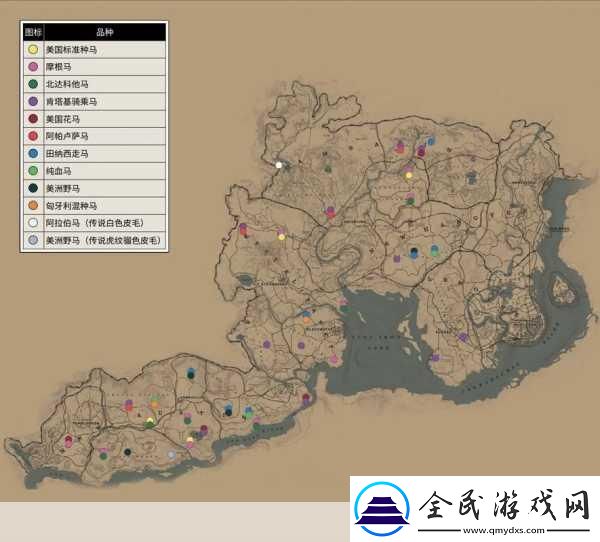This screenshot has height=542, width=600.
Task: Click the light green 纯血马 legend dot
Action: pos(33,171)
